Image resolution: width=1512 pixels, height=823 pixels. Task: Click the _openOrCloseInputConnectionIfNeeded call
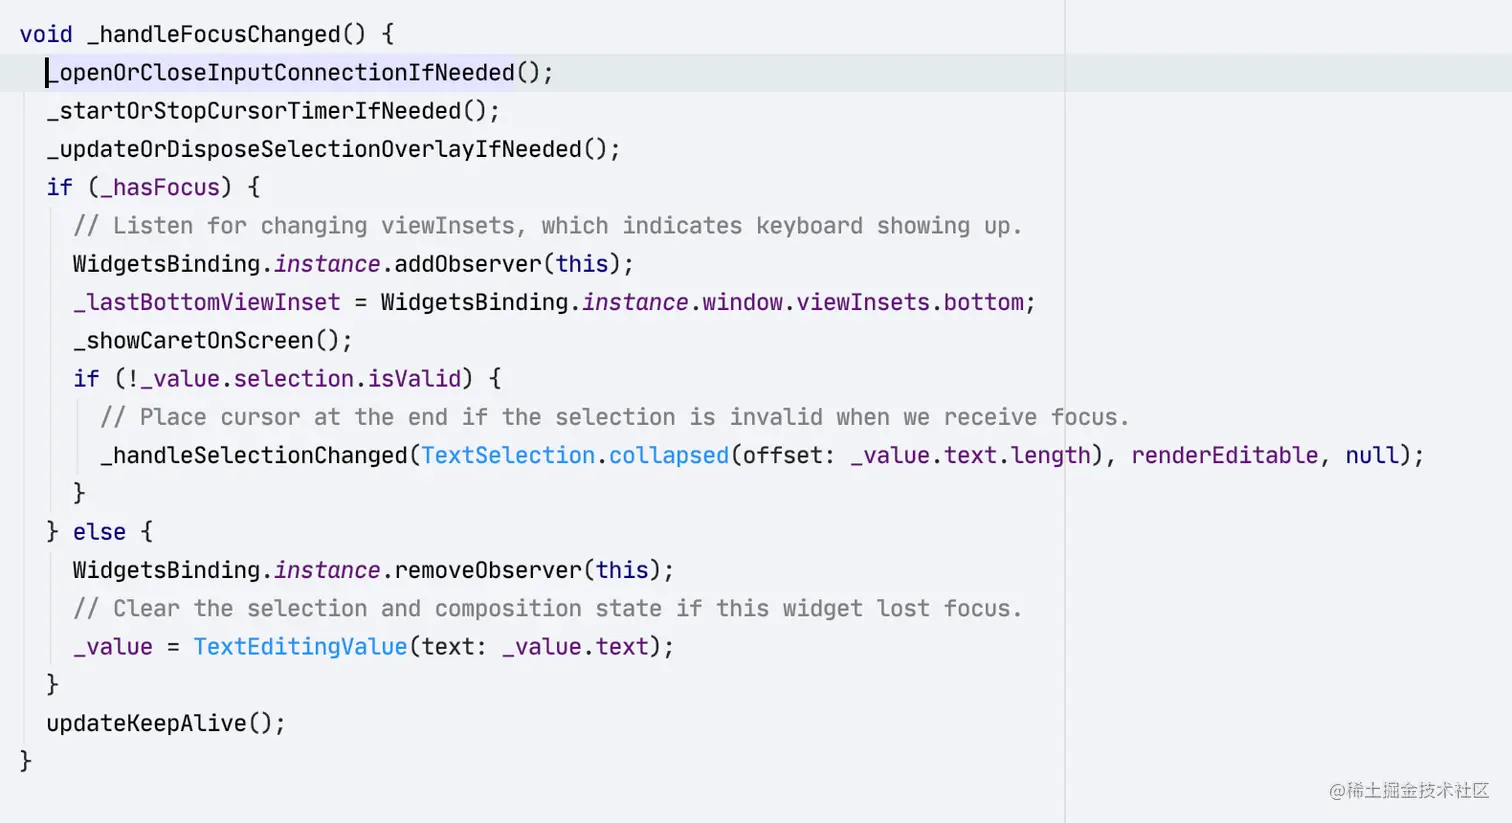coord(281,73)
